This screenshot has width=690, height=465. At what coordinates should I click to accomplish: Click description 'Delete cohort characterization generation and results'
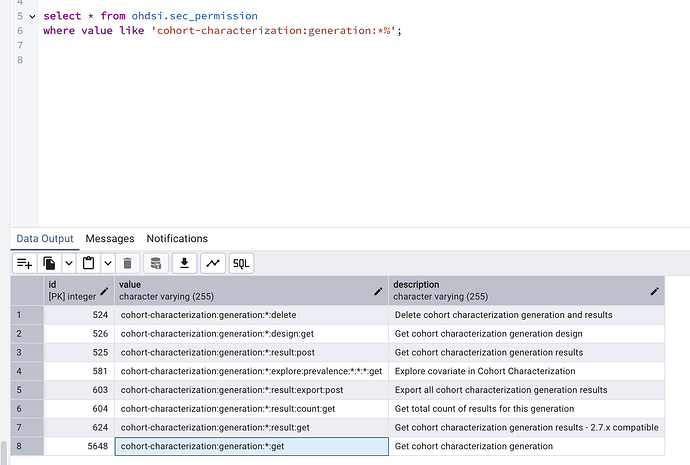(x=527, y=315)
